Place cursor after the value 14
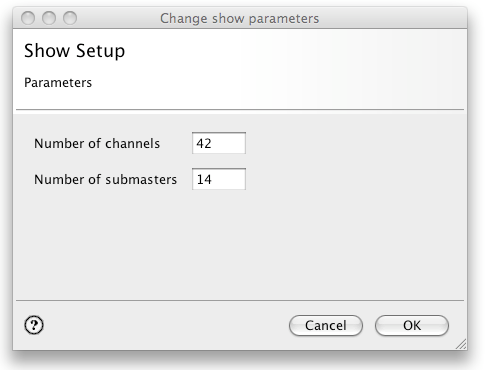This screenshot has height=370, width=485. pyautogui.click(x=213, y=179)
